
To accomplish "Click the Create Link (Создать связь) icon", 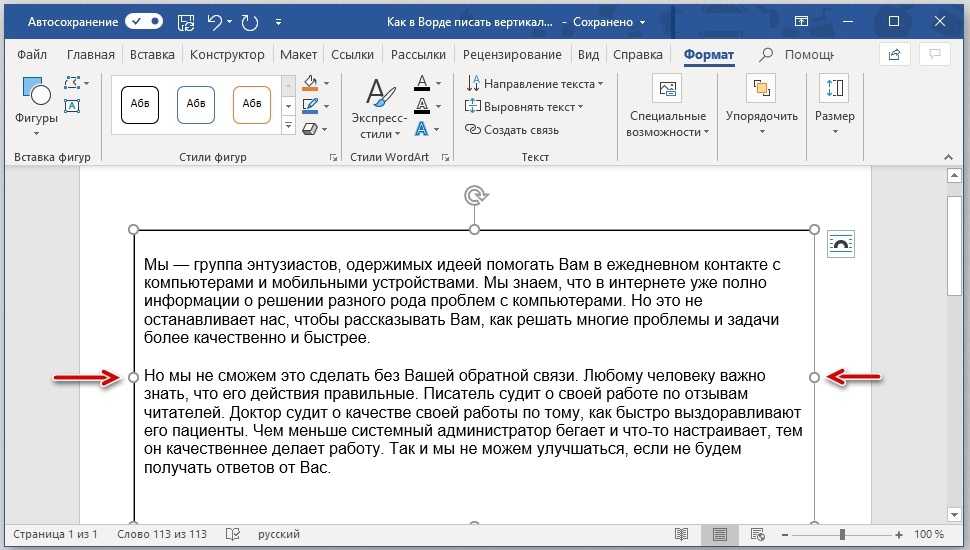I will (474, 130).
